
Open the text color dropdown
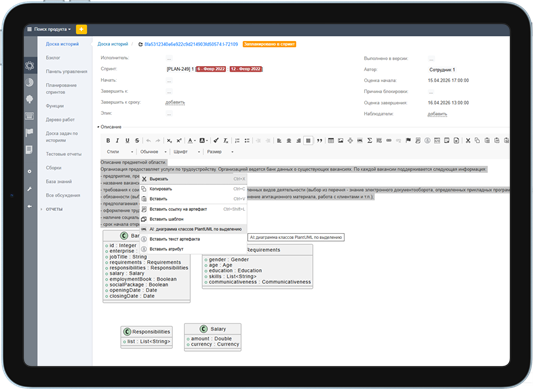tap(191, 140)
